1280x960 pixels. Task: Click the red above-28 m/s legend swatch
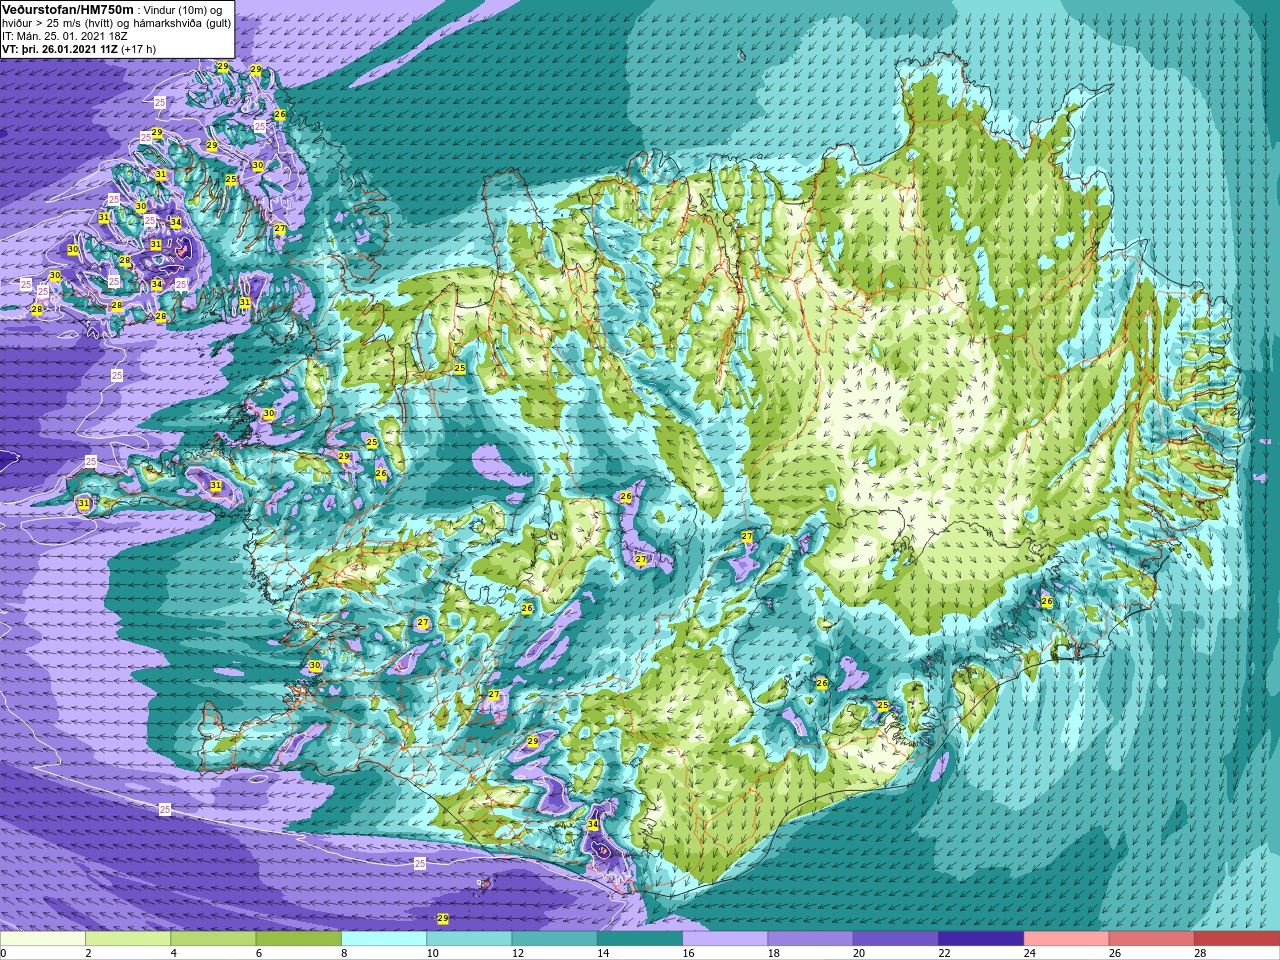[x=1236, y=939]
